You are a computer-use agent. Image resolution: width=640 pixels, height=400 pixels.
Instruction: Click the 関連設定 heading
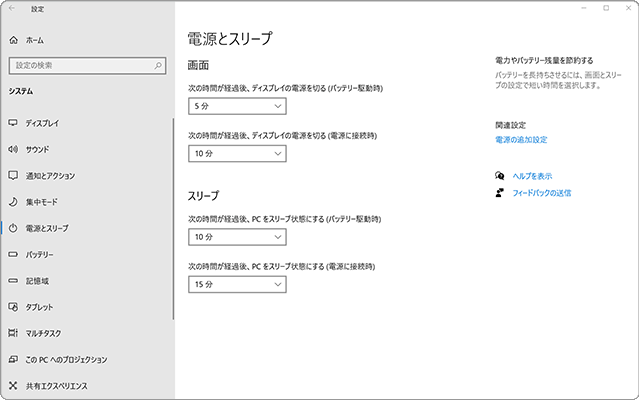coord(511,125)
